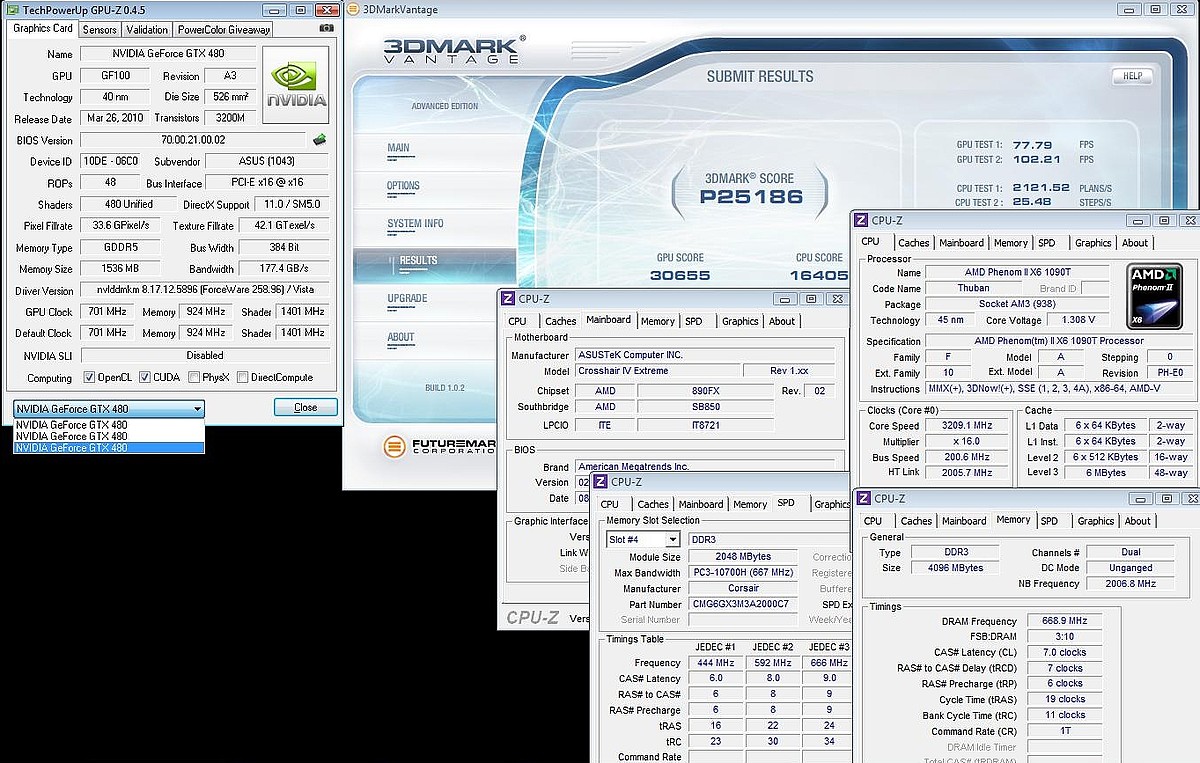Image resolution: width=1200 pixels, height=763 pixels.
Task: Click the 3DMark score P25186
Action: (751, 196)
